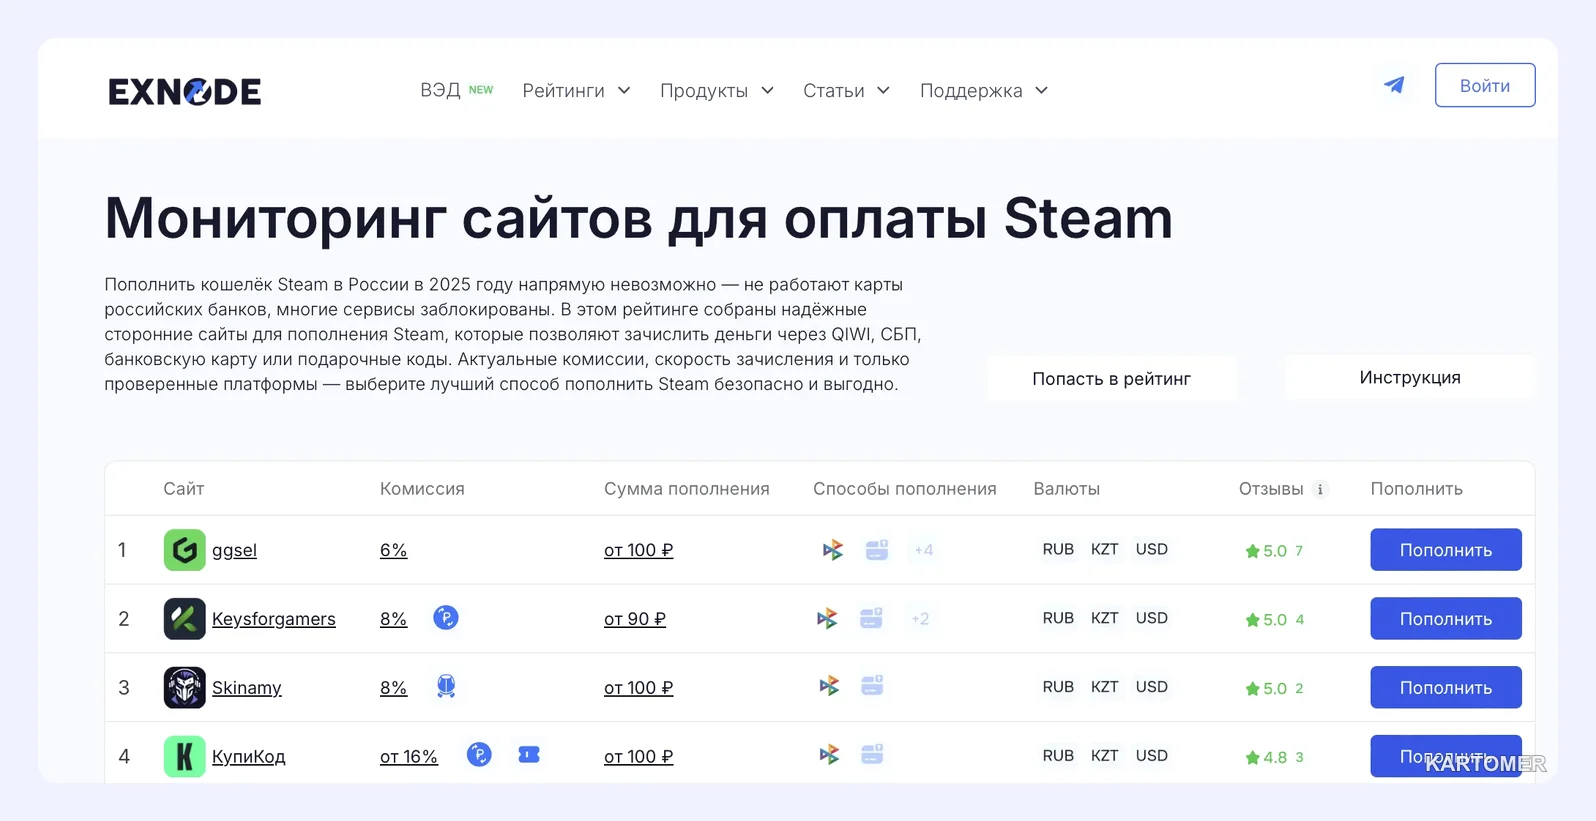Viewport: 1596px width, 821px height.
Task: Expand the Продукты dropdown menu
Action: (717, 91)
